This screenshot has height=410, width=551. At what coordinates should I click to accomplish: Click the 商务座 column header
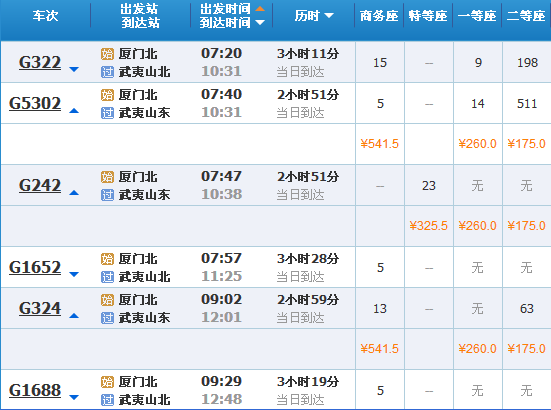379,16
